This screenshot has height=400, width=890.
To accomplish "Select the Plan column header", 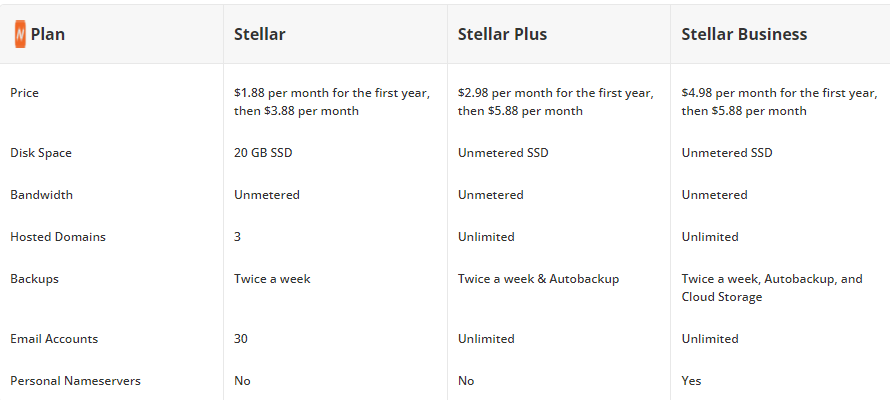I will 48,35.
